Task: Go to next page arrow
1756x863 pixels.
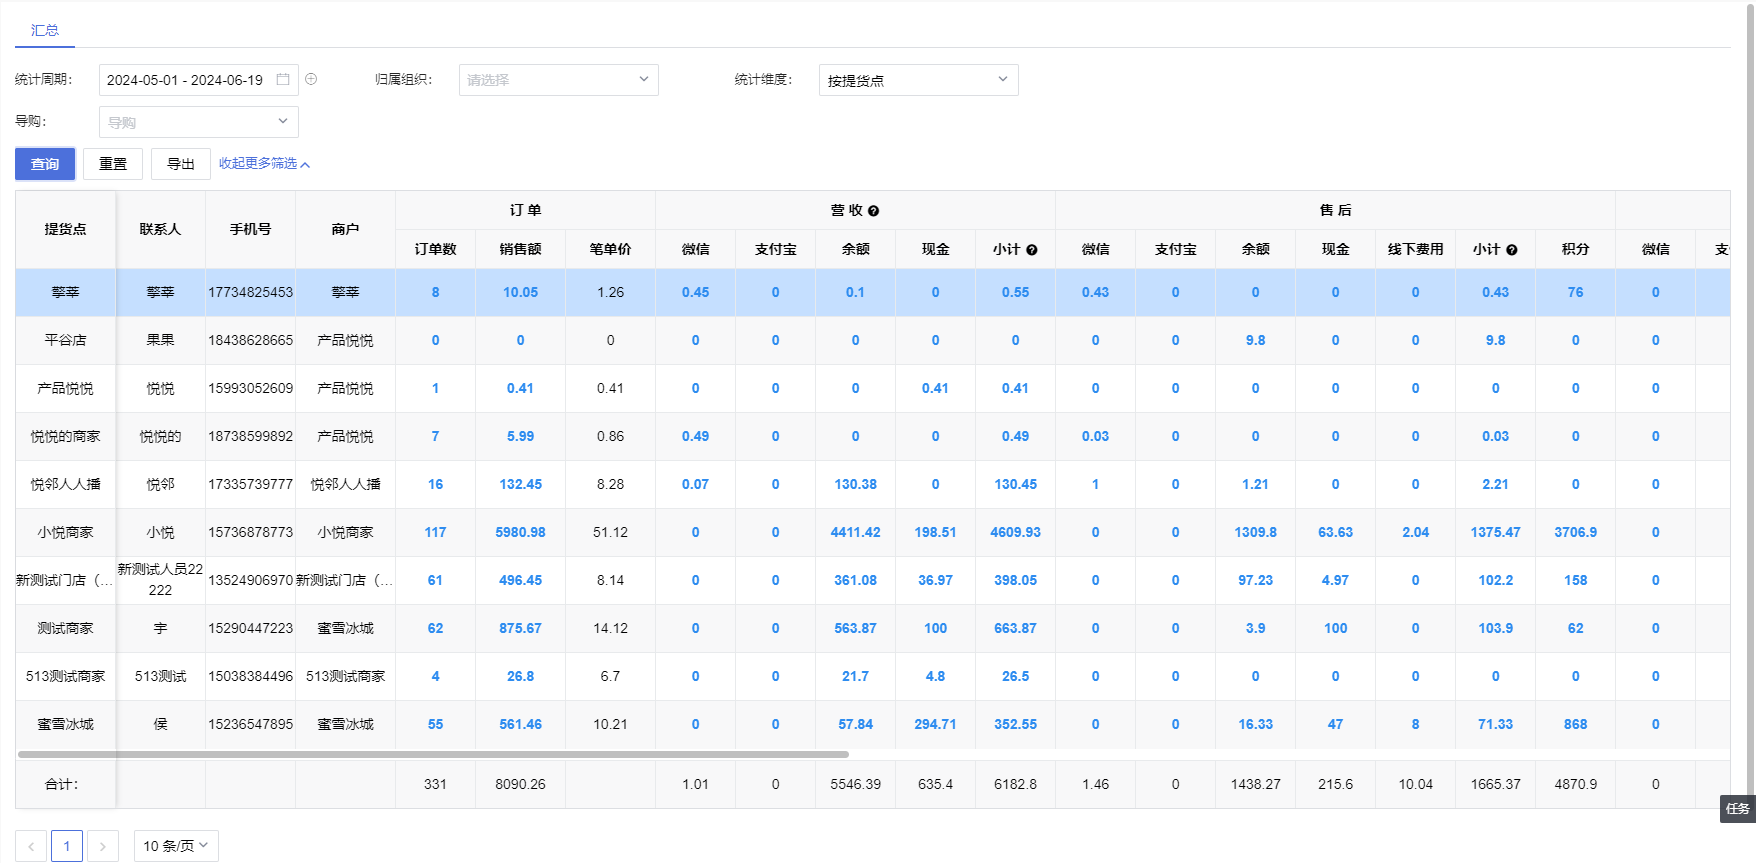Action: click(x=103, y=846)
